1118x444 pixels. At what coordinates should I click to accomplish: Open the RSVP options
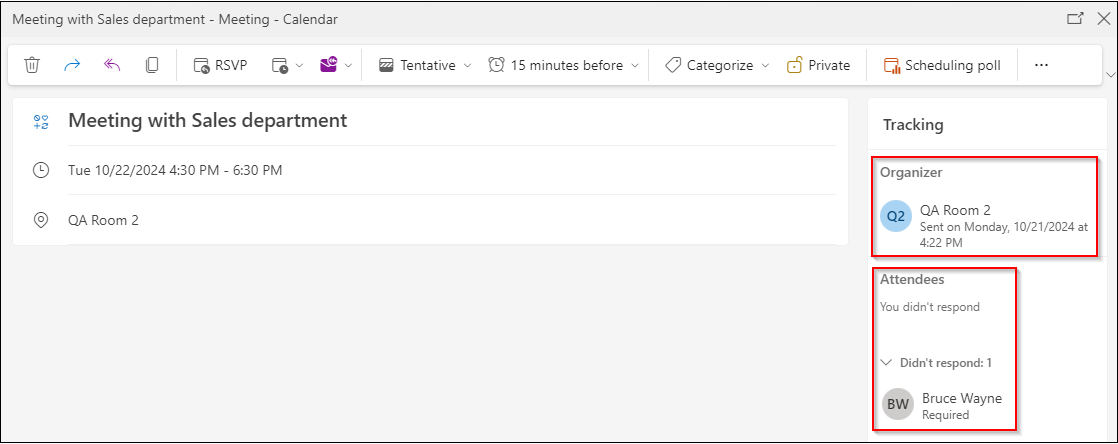(220, 66)
